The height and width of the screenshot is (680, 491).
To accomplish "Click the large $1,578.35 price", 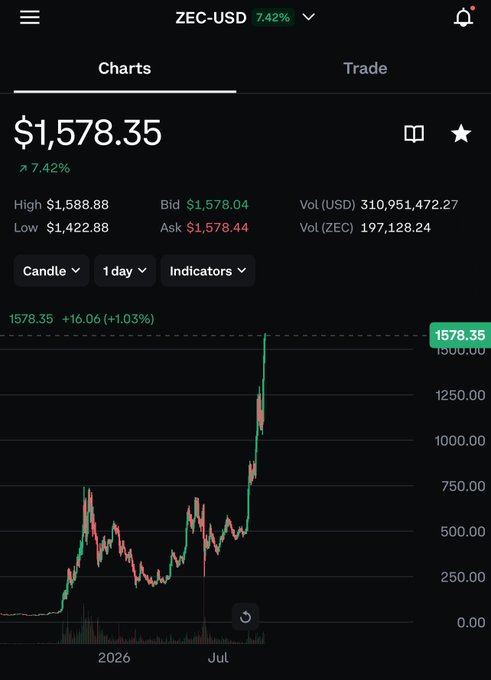I will click(88, 132).
